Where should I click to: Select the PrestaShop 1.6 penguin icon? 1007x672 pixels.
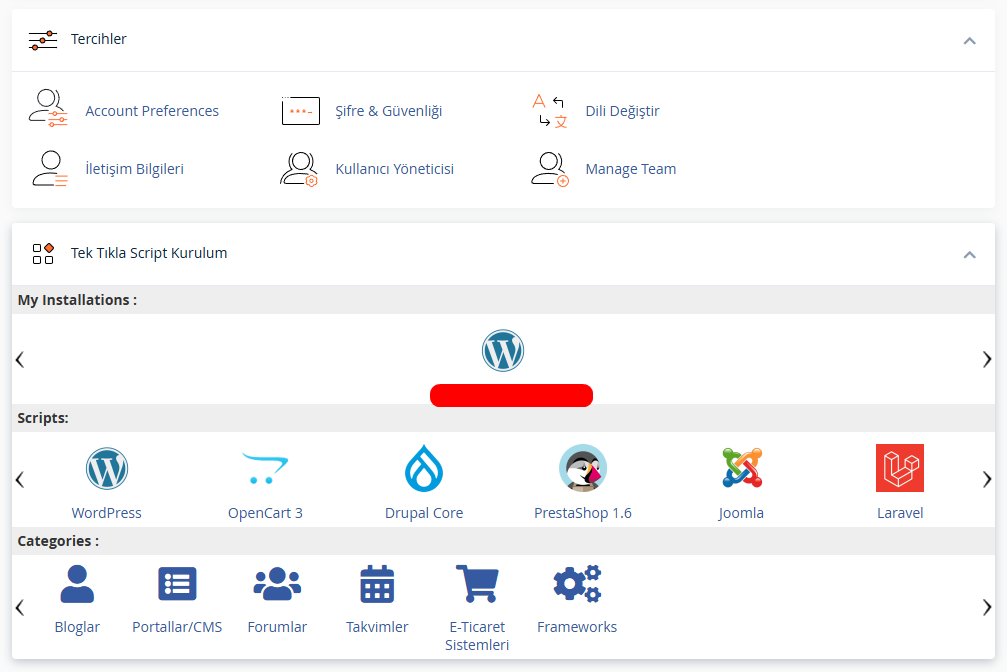coord(582,468)
